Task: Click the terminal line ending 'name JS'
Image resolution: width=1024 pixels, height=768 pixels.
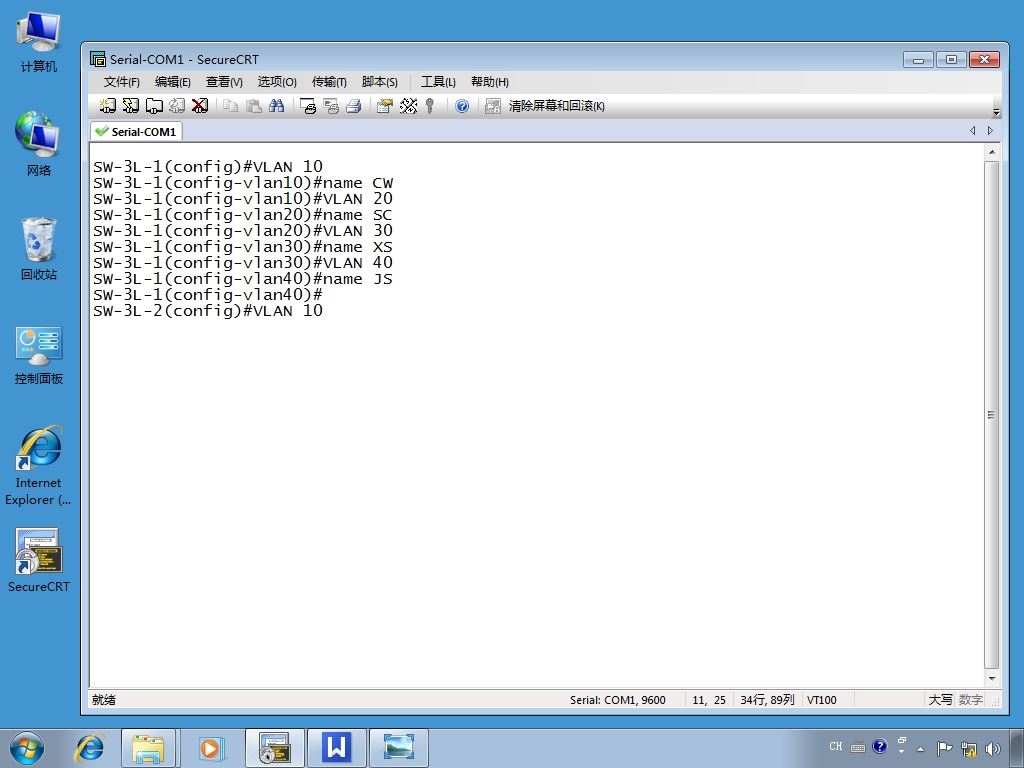Action: (243, 279)
